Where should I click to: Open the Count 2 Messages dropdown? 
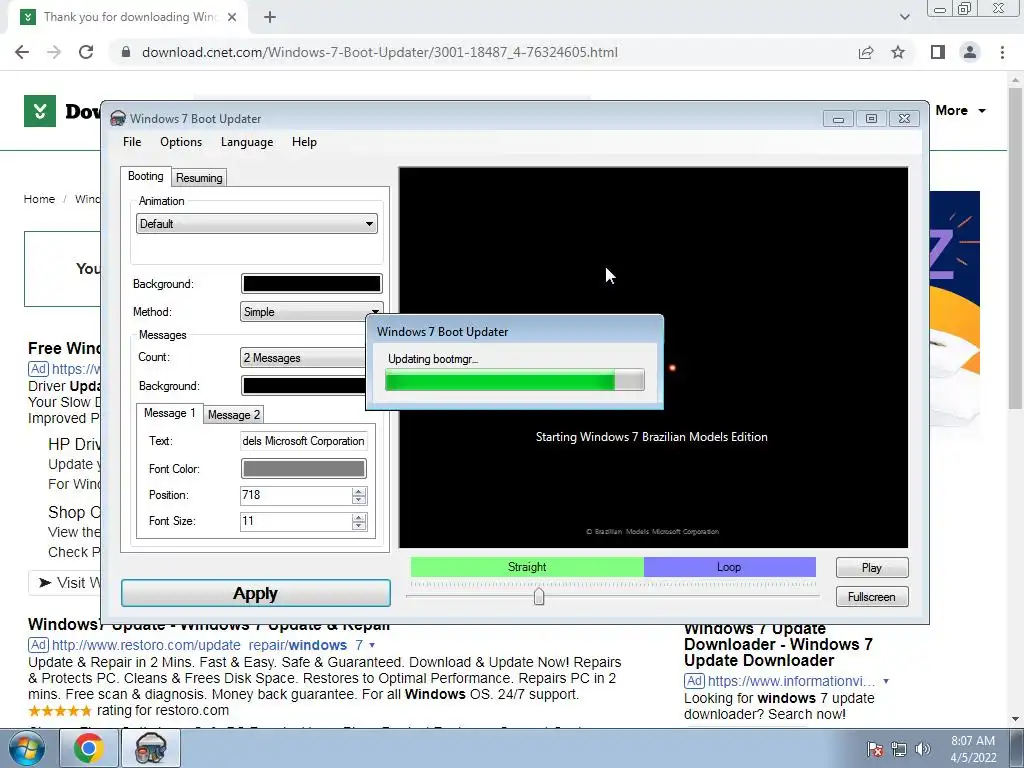(x=304, y=357)
